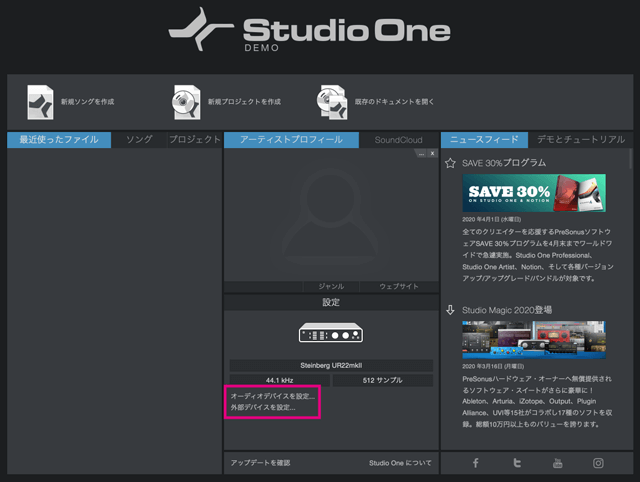Click the 2020年3月16日 news date
This screenshot has width=640, height=482.
point(493,366)
